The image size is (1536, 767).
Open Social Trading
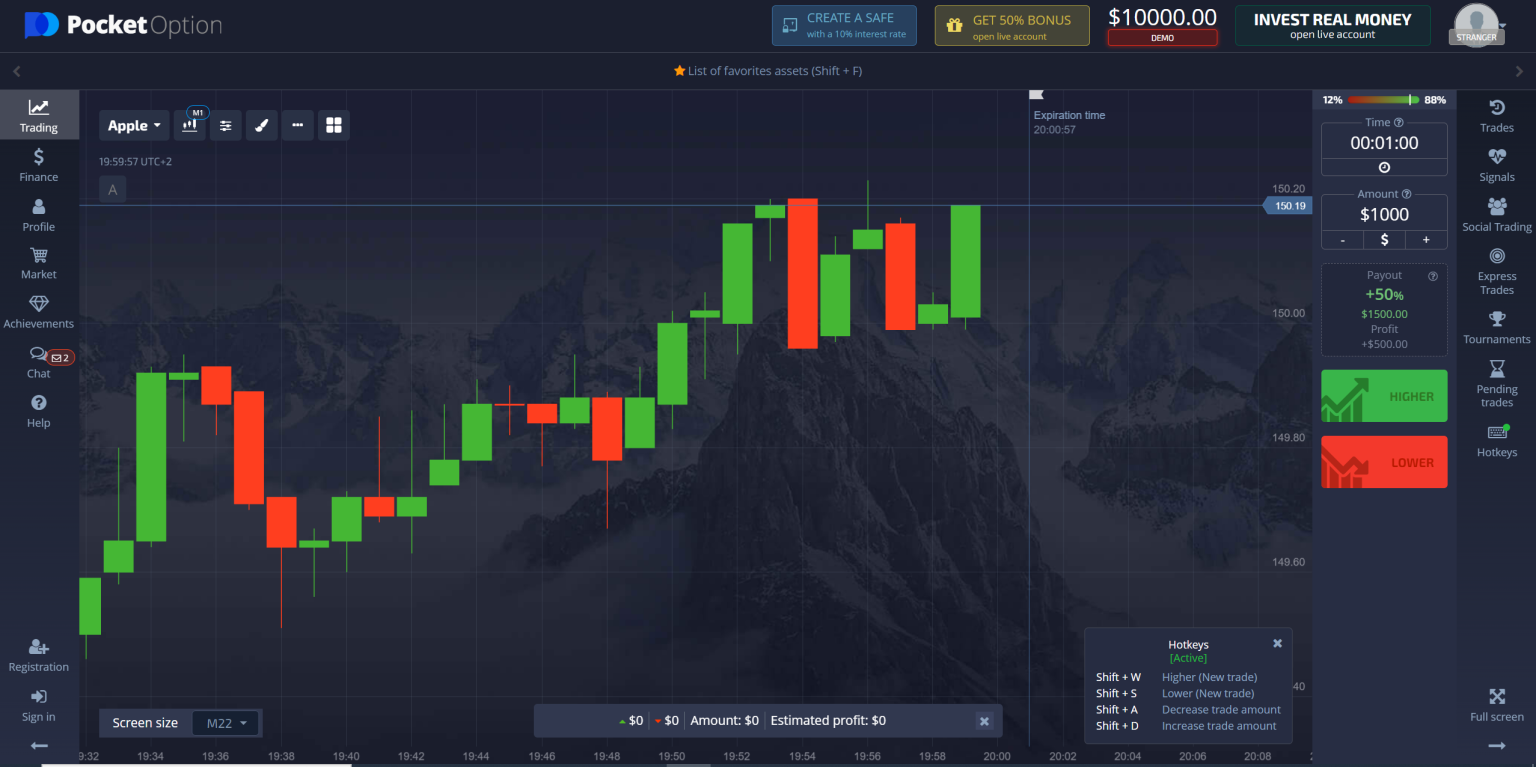[1496, 213]
